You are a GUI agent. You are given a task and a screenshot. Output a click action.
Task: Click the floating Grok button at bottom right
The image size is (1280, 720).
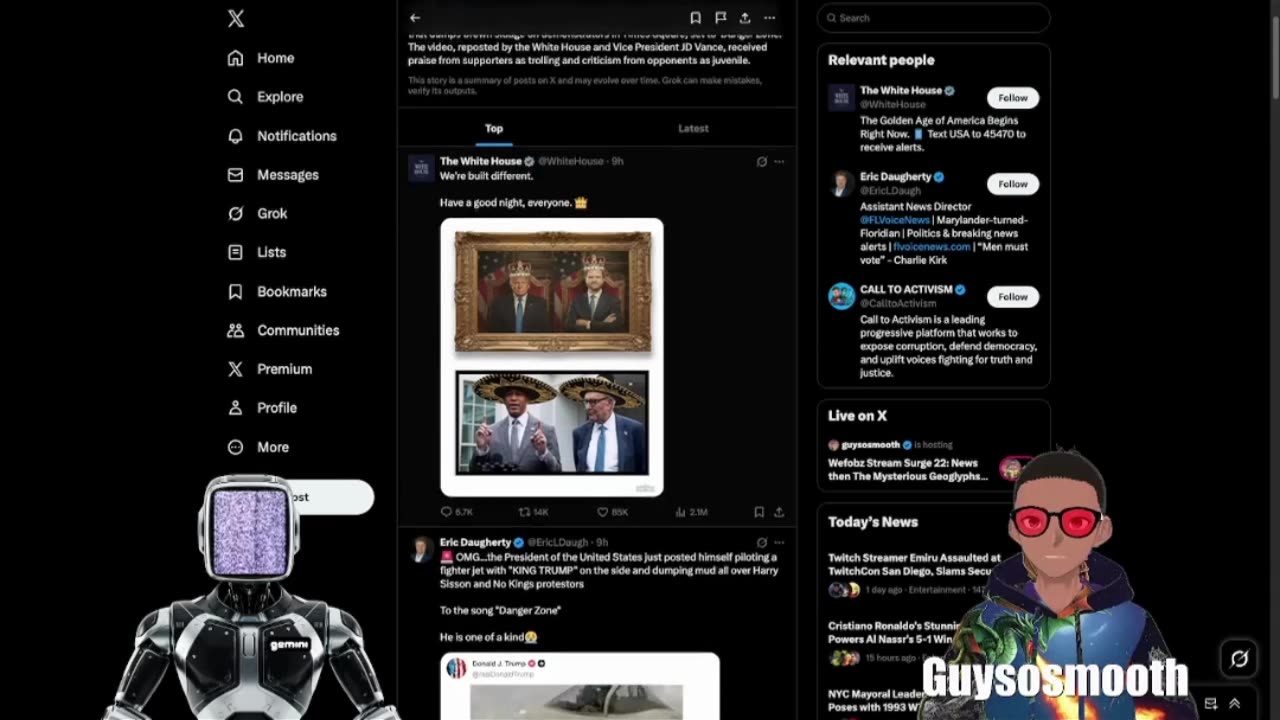point(1239,658)
